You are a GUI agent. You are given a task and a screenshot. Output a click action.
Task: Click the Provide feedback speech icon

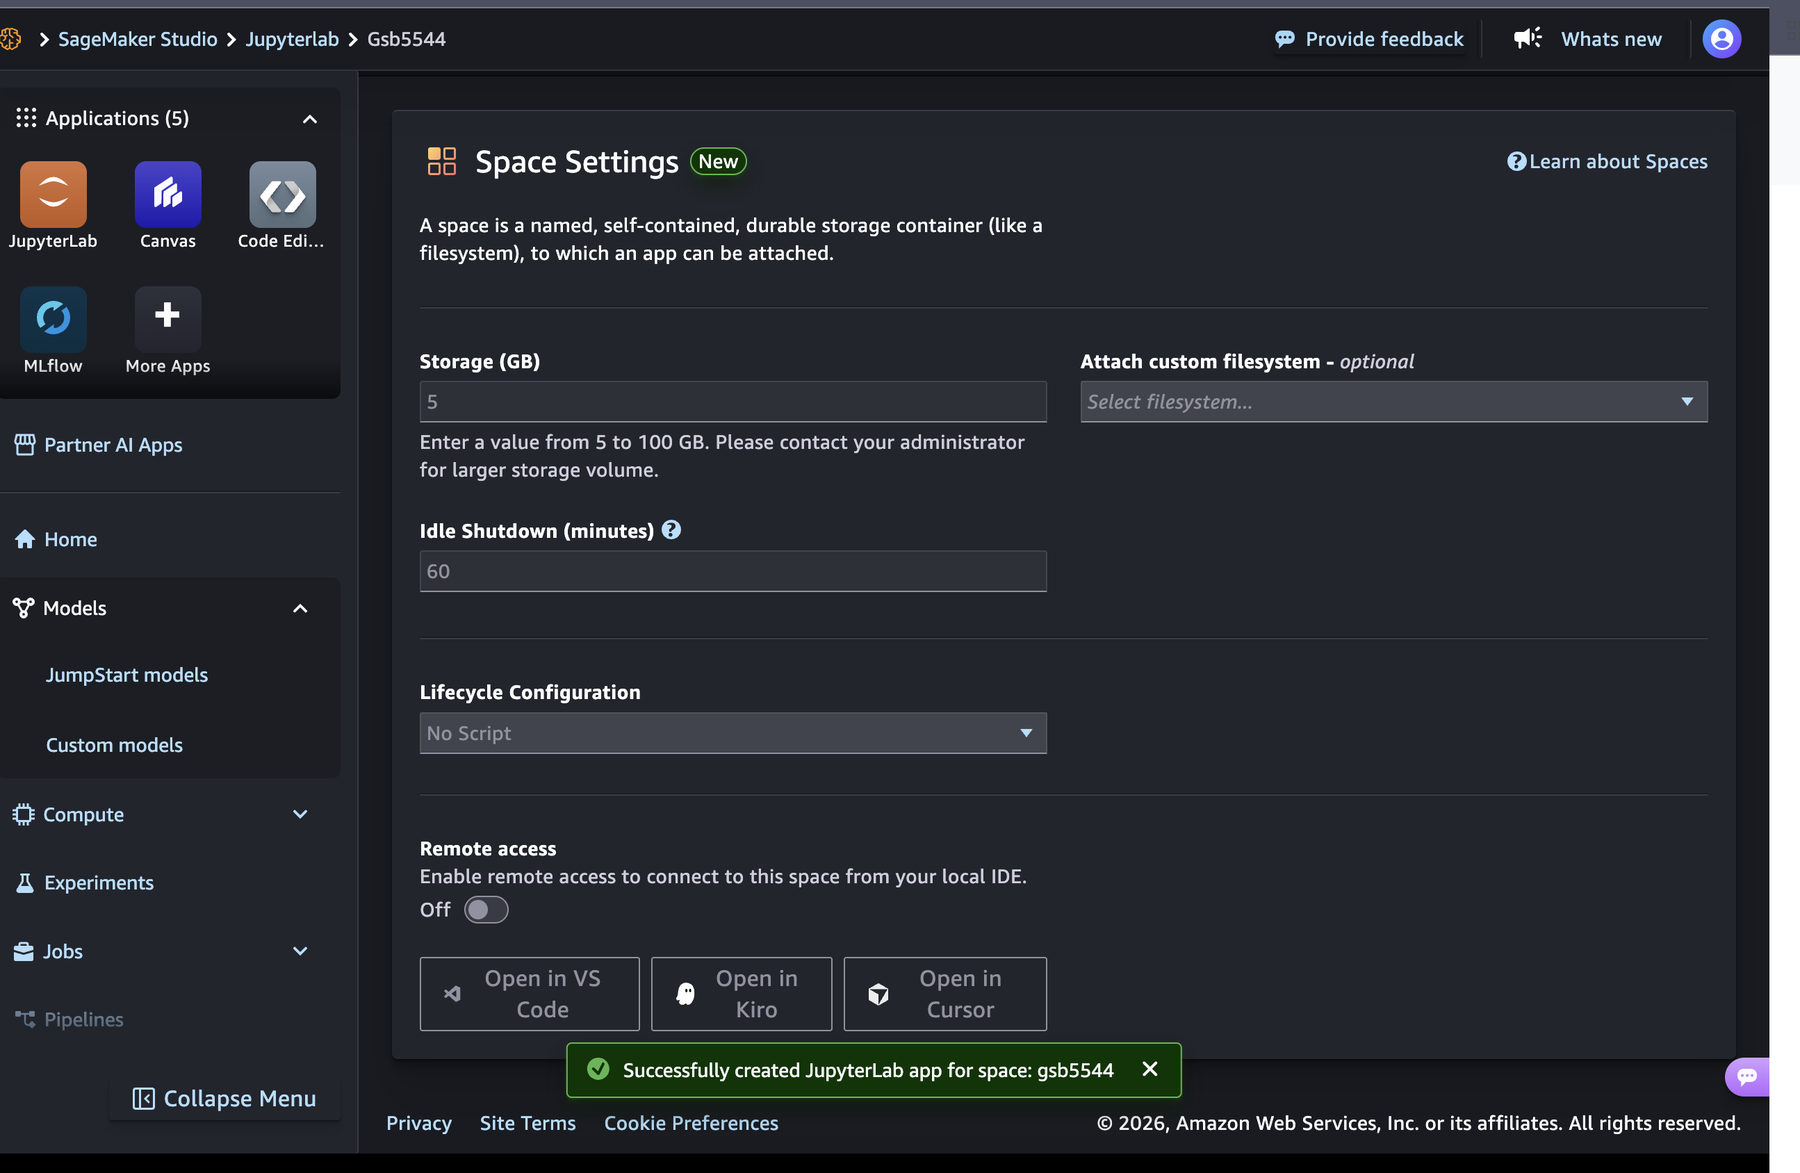(x=1285, y=39)
